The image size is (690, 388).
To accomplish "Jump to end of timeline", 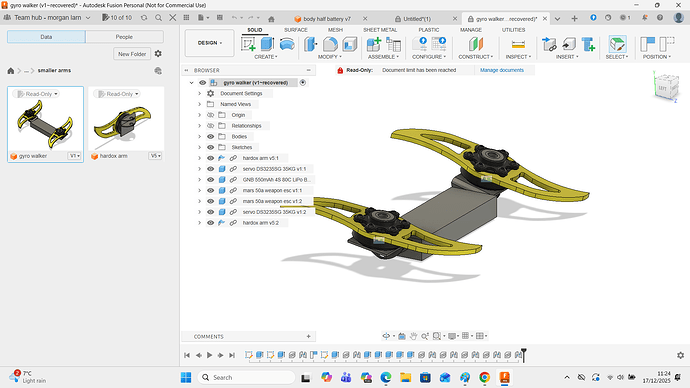I will click(232, 355).
